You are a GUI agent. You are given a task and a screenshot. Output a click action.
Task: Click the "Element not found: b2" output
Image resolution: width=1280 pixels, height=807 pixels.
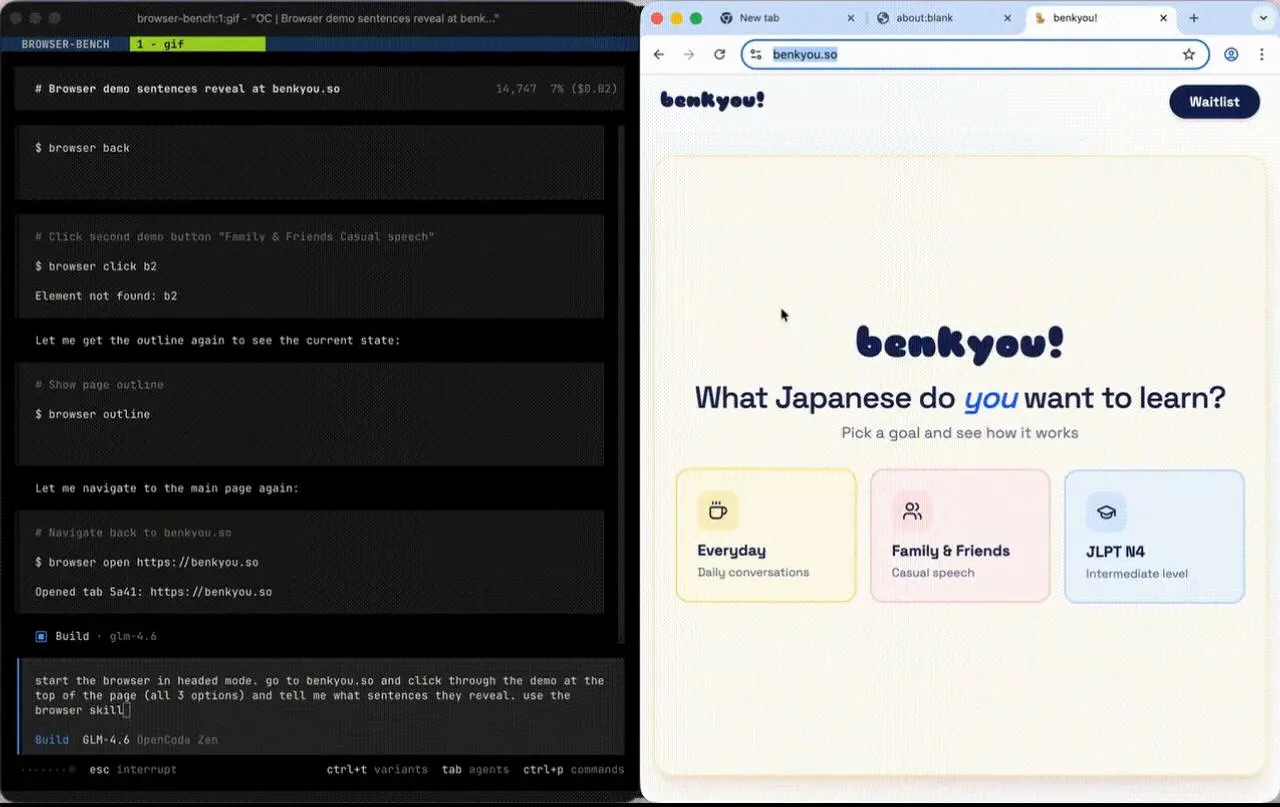[x=106, y=296]
